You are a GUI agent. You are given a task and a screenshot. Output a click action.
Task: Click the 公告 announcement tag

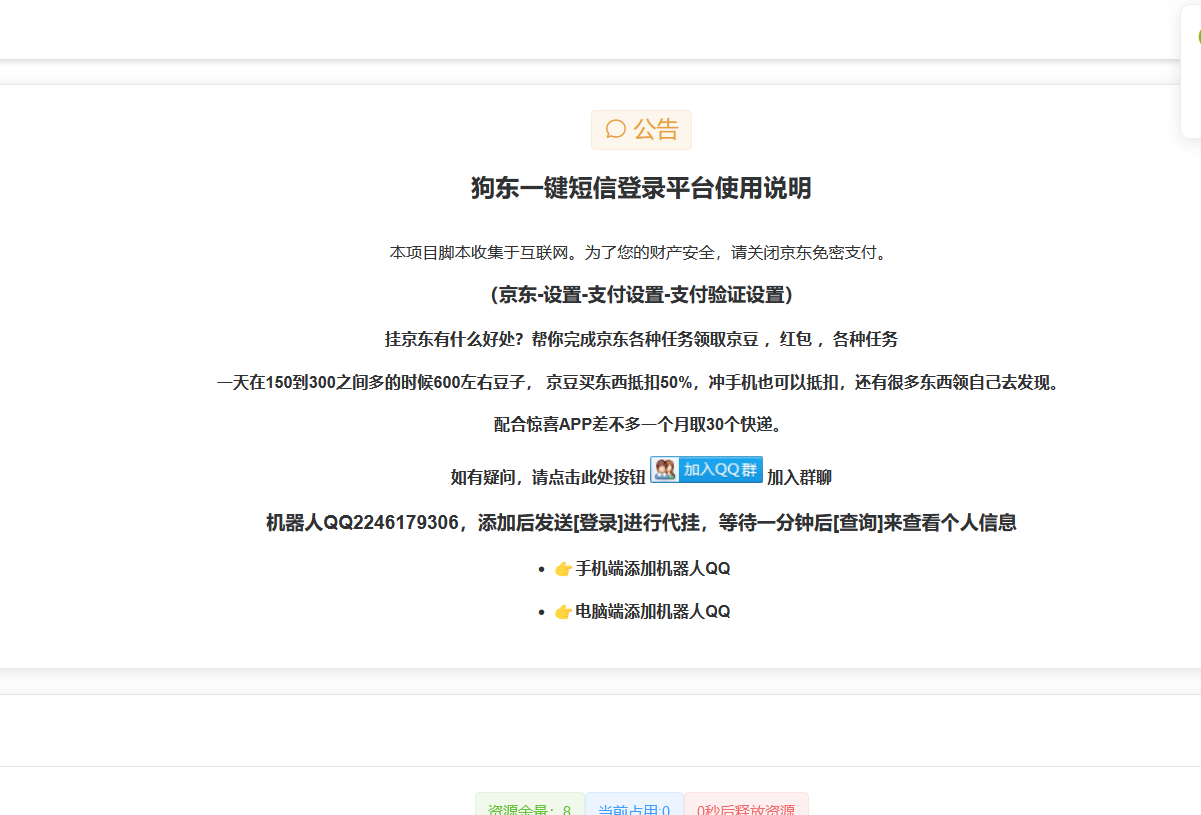[641, 130]
